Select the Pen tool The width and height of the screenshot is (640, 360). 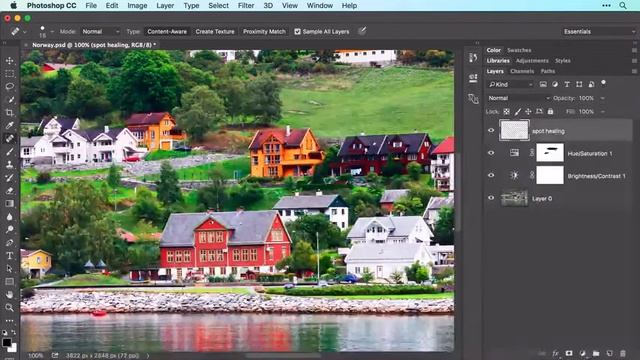[x=9, y=242]
